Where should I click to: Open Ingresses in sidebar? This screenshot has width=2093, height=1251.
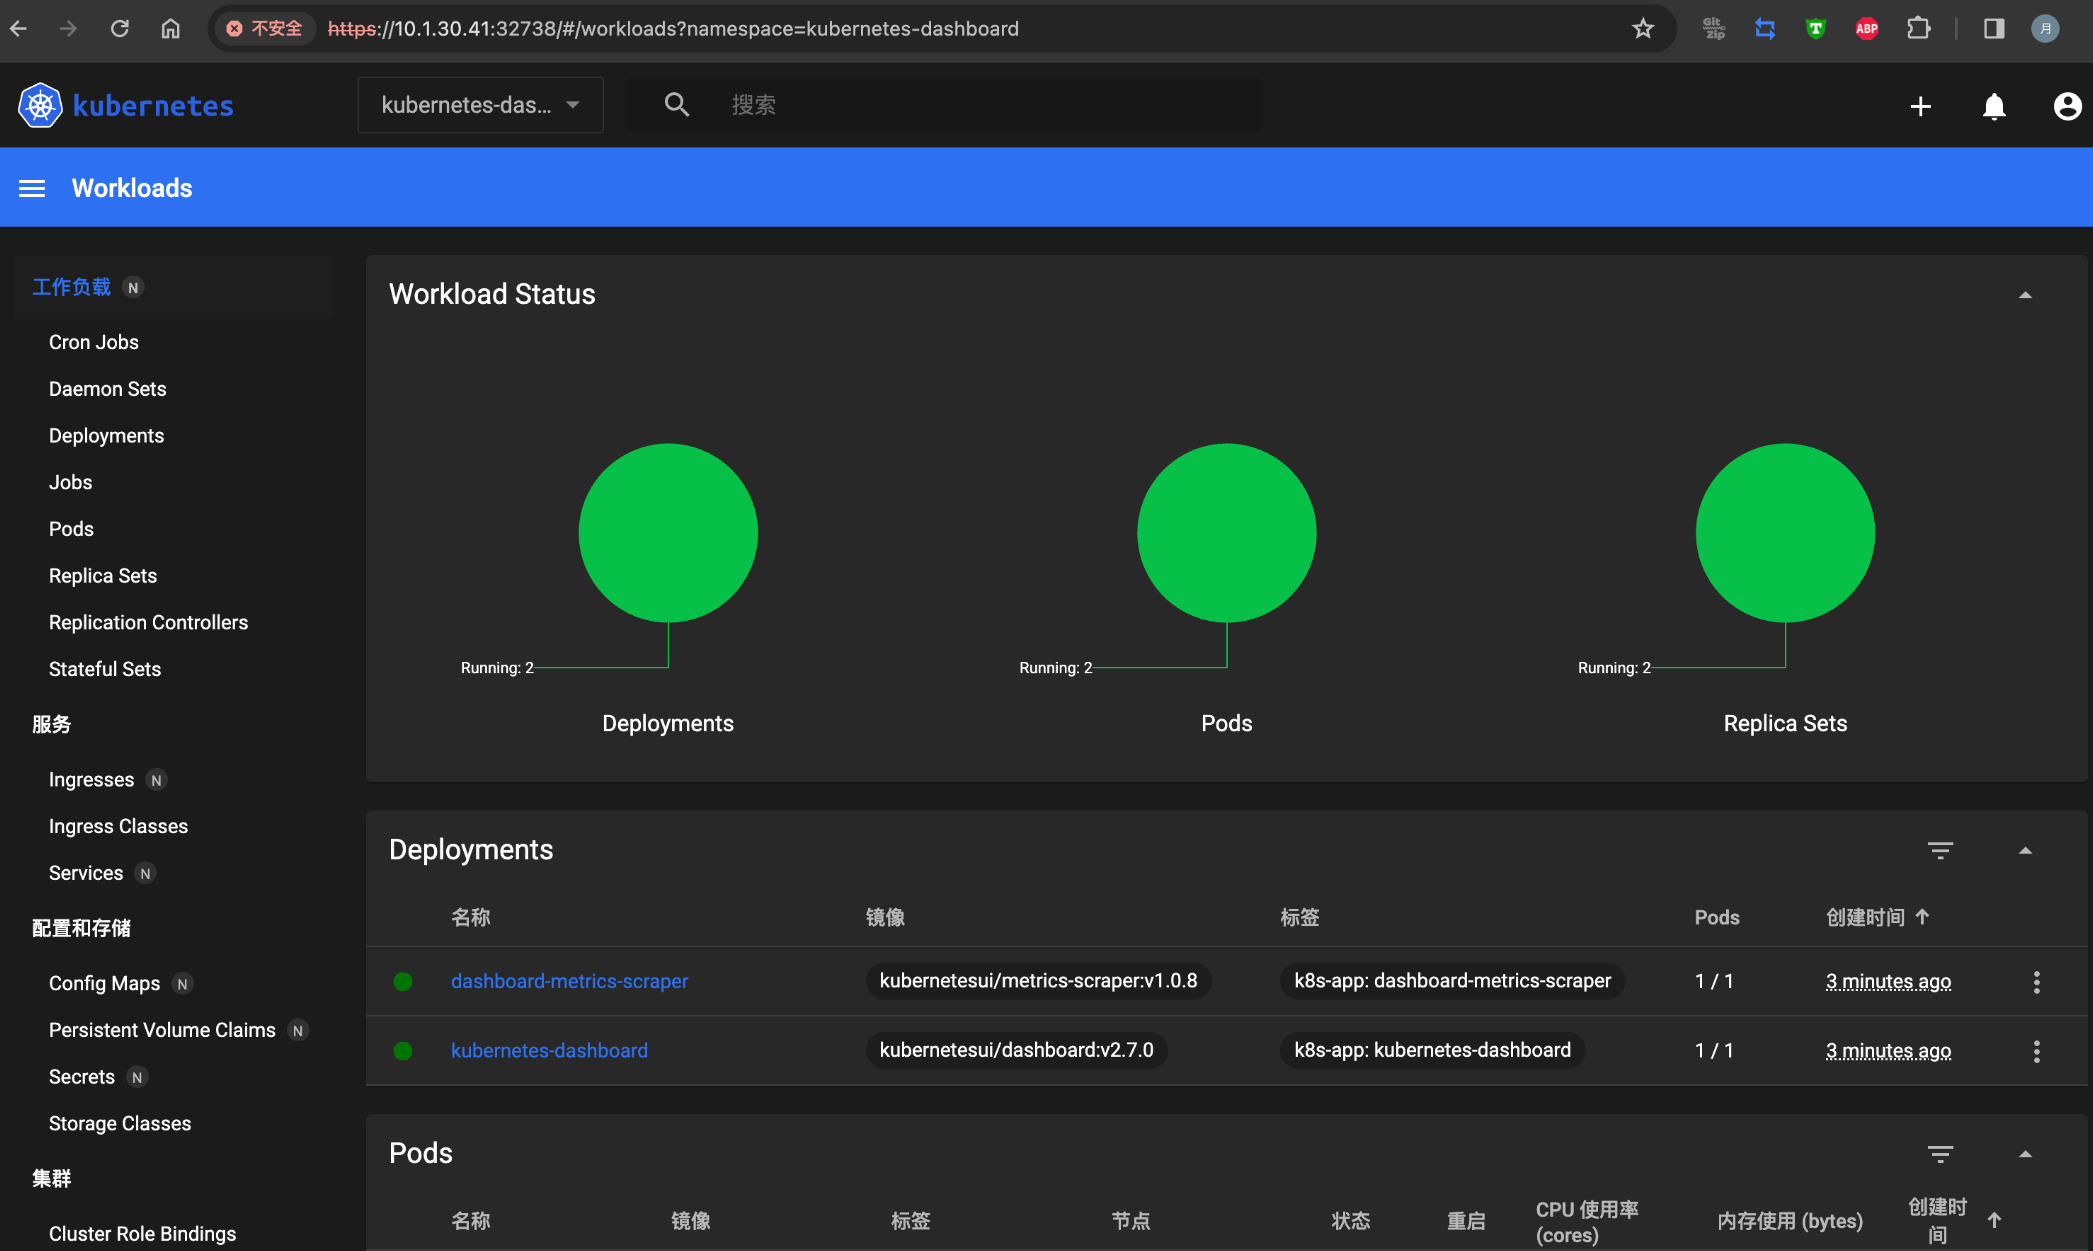[x=91, y=779]
